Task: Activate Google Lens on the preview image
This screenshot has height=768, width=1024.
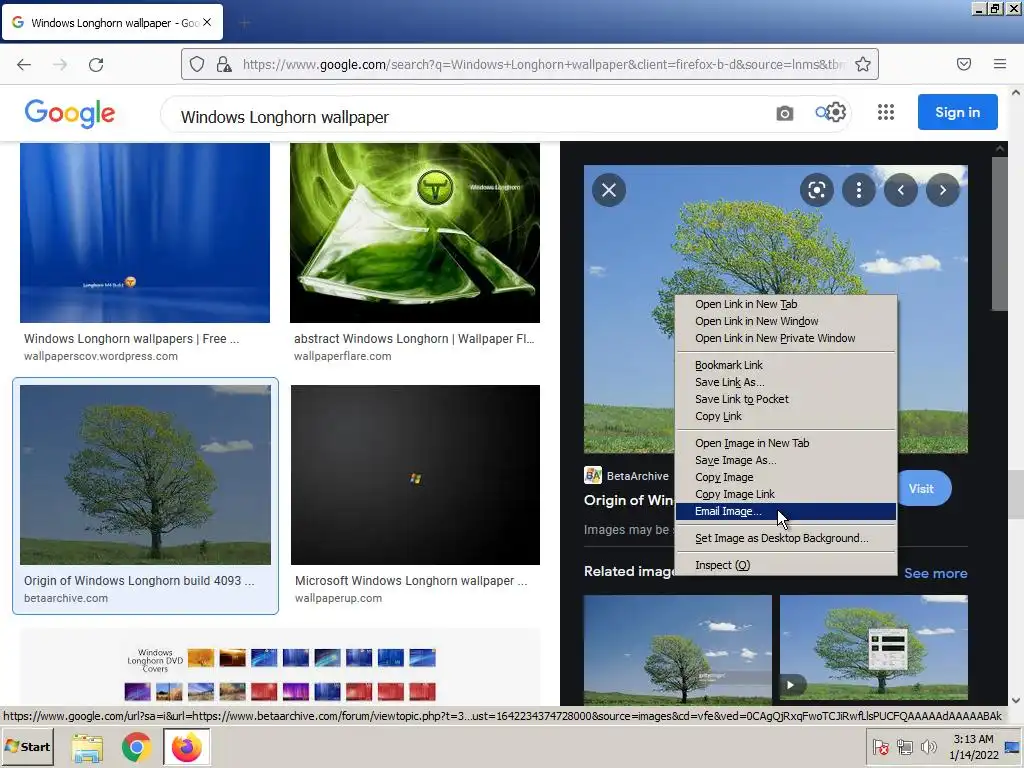Action: [817, 190]
